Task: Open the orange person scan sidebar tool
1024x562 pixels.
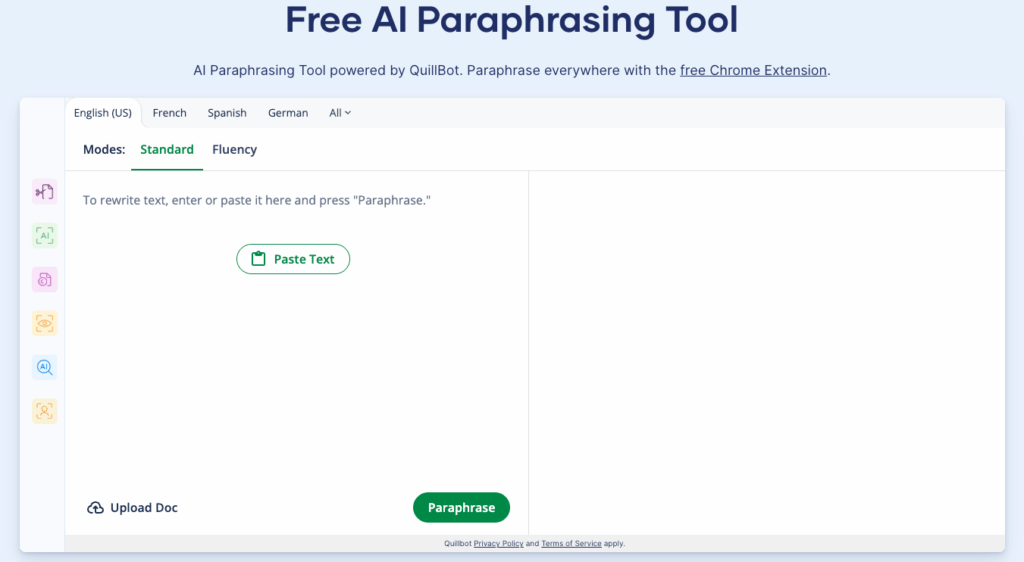Action: click(x=44, y=411)
